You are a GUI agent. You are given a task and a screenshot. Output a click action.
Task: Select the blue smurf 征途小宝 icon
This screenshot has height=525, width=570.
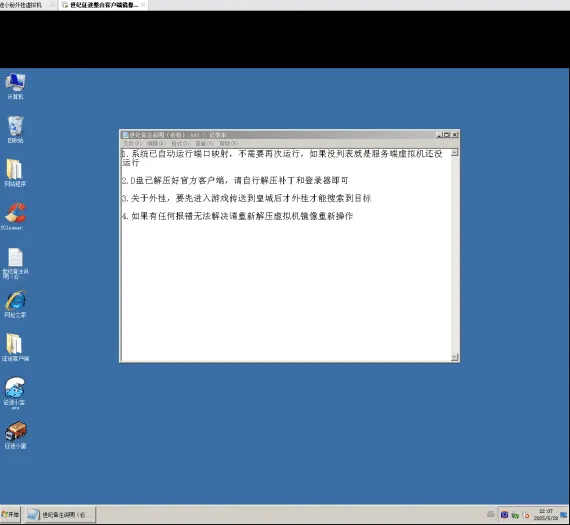15,393
